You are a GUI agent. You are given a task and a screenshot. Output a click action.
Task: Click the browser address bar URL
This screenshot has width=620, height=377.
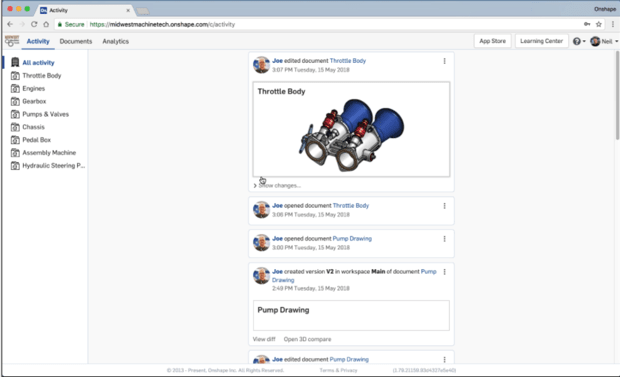point(162,24)
